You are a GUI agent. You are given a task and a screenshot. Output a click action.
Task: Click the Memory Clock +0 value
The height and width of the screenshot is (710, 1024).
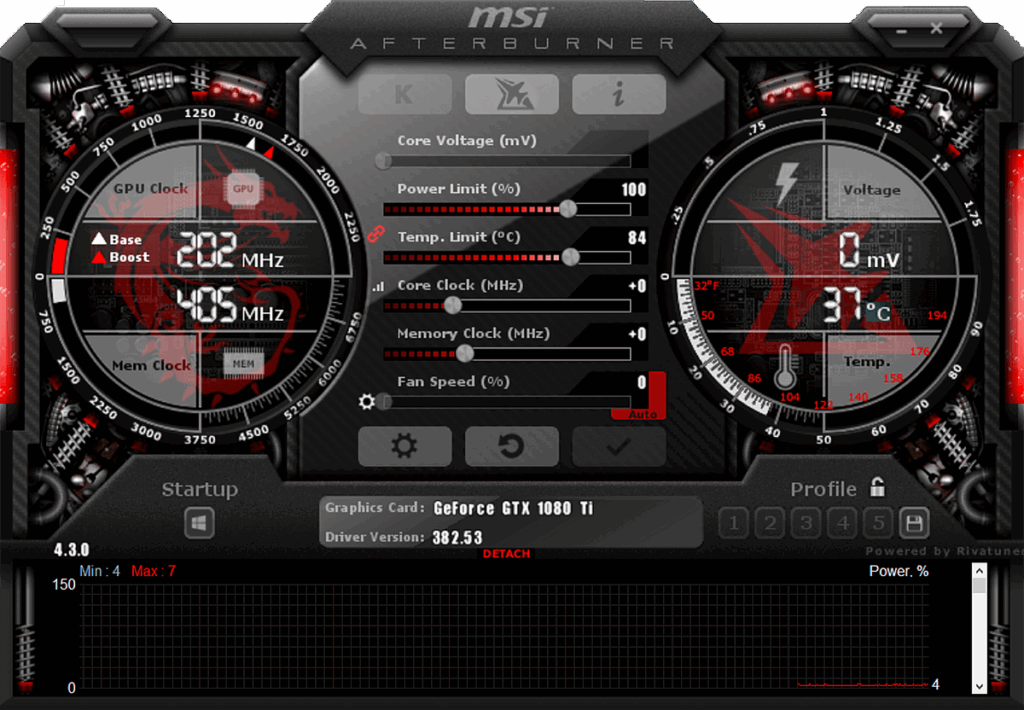tap(637, 334)
